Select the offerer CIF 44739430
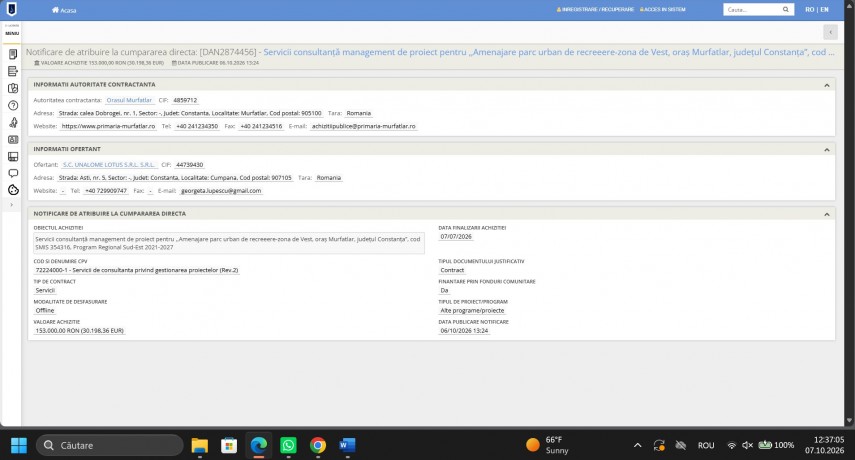This screenshot has height=460, width=855. click(x=189, y=165)
